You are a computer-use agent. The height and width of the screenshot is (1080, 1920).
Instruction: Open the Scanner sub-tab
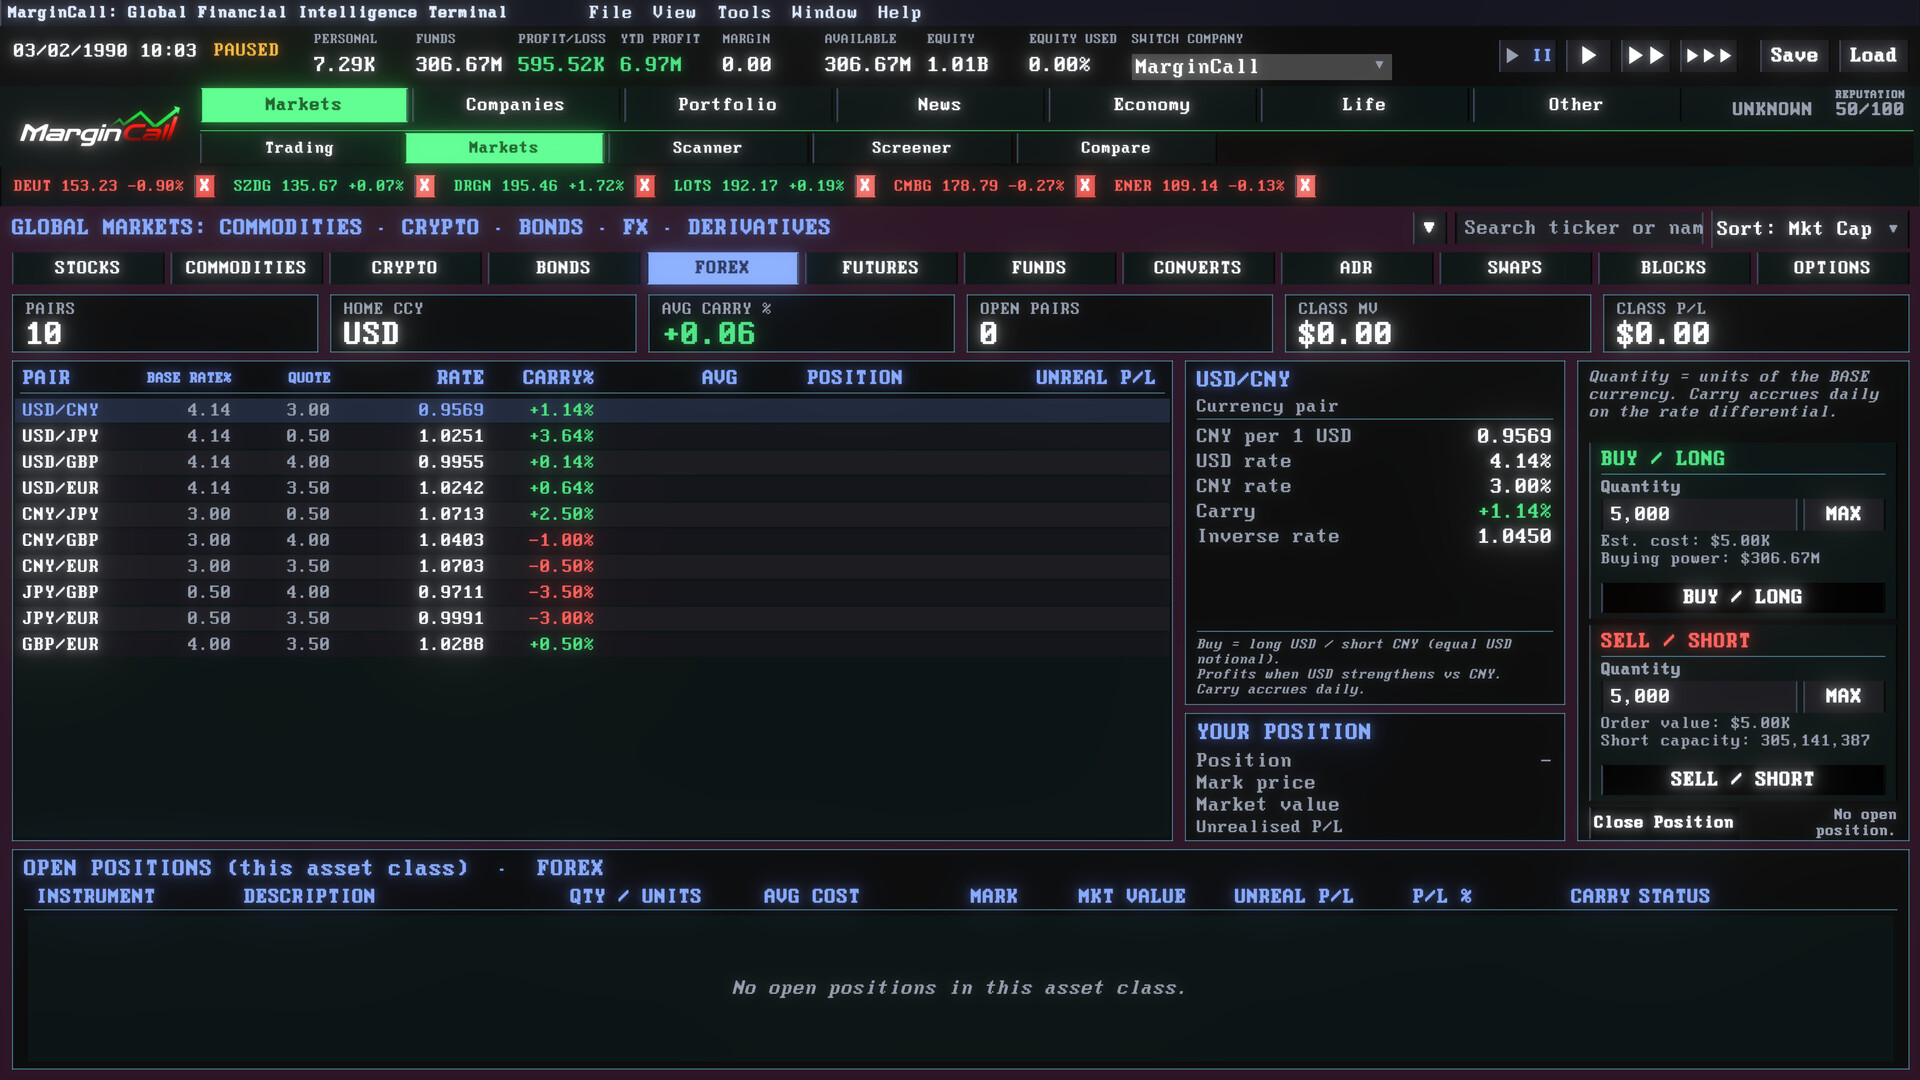pos(707,148)
